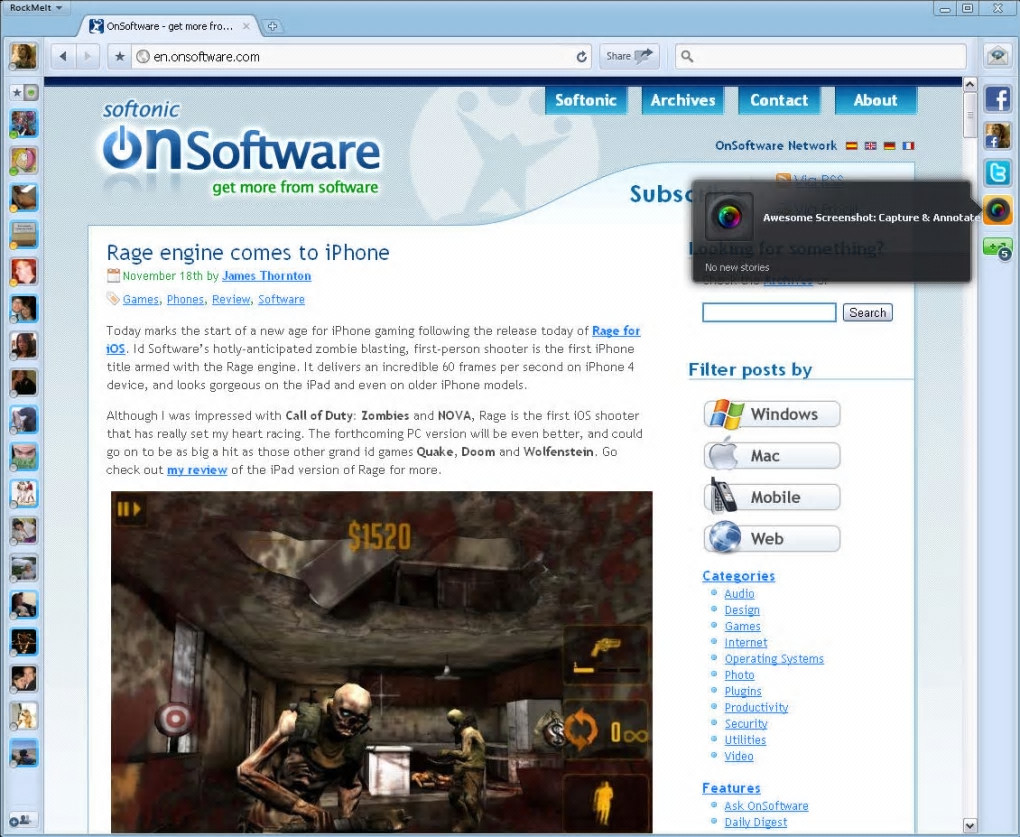Filter posts by Mac
1020x837 pixels.
[772, 456]
